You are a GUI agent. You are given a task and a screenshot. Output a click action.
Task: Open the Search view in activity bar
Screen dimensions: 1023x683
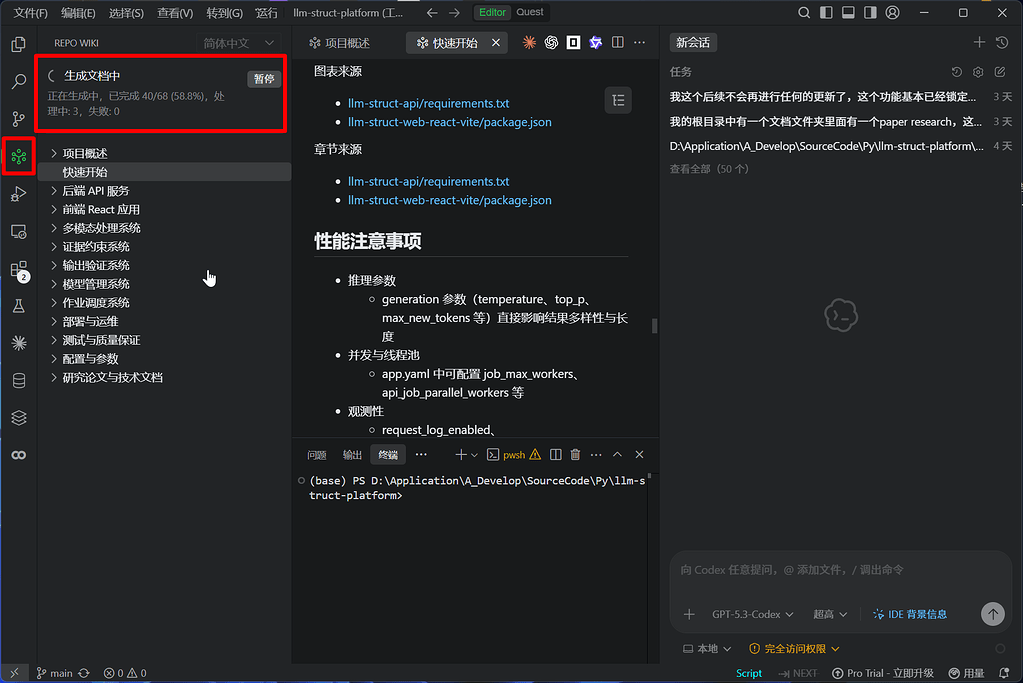[18, 82]
